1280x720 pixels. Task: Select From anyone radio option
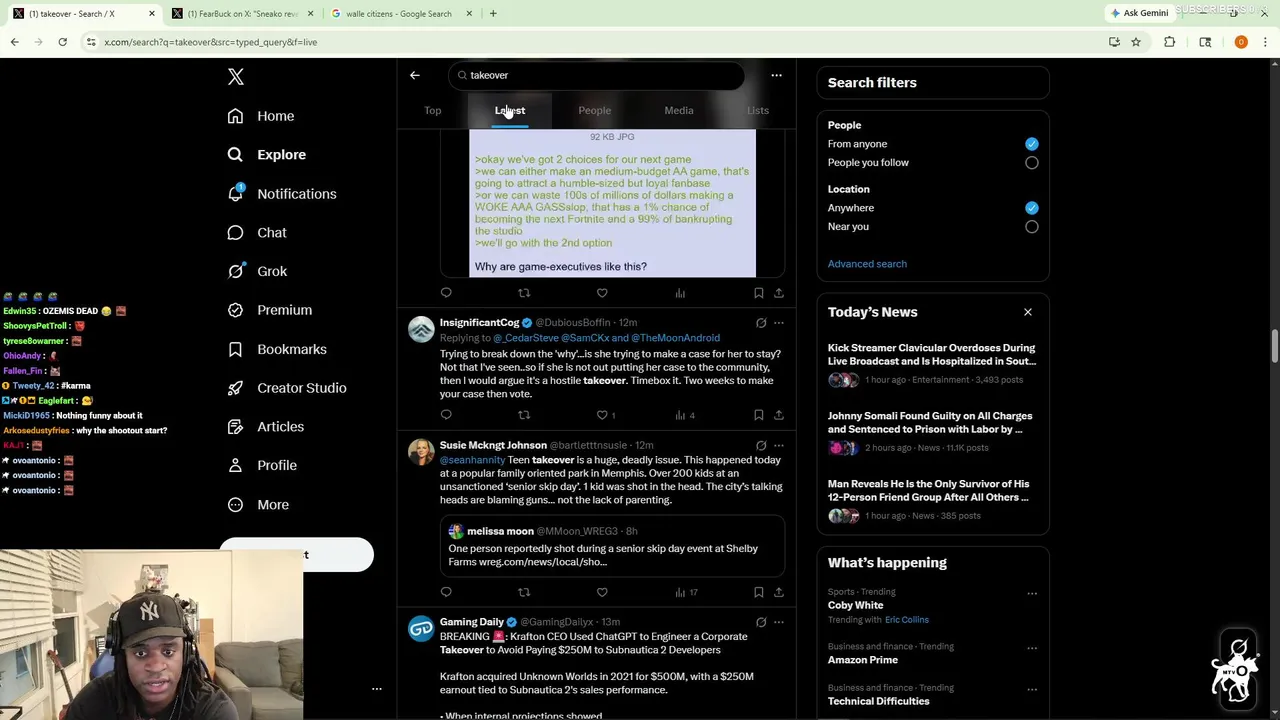1032,144
